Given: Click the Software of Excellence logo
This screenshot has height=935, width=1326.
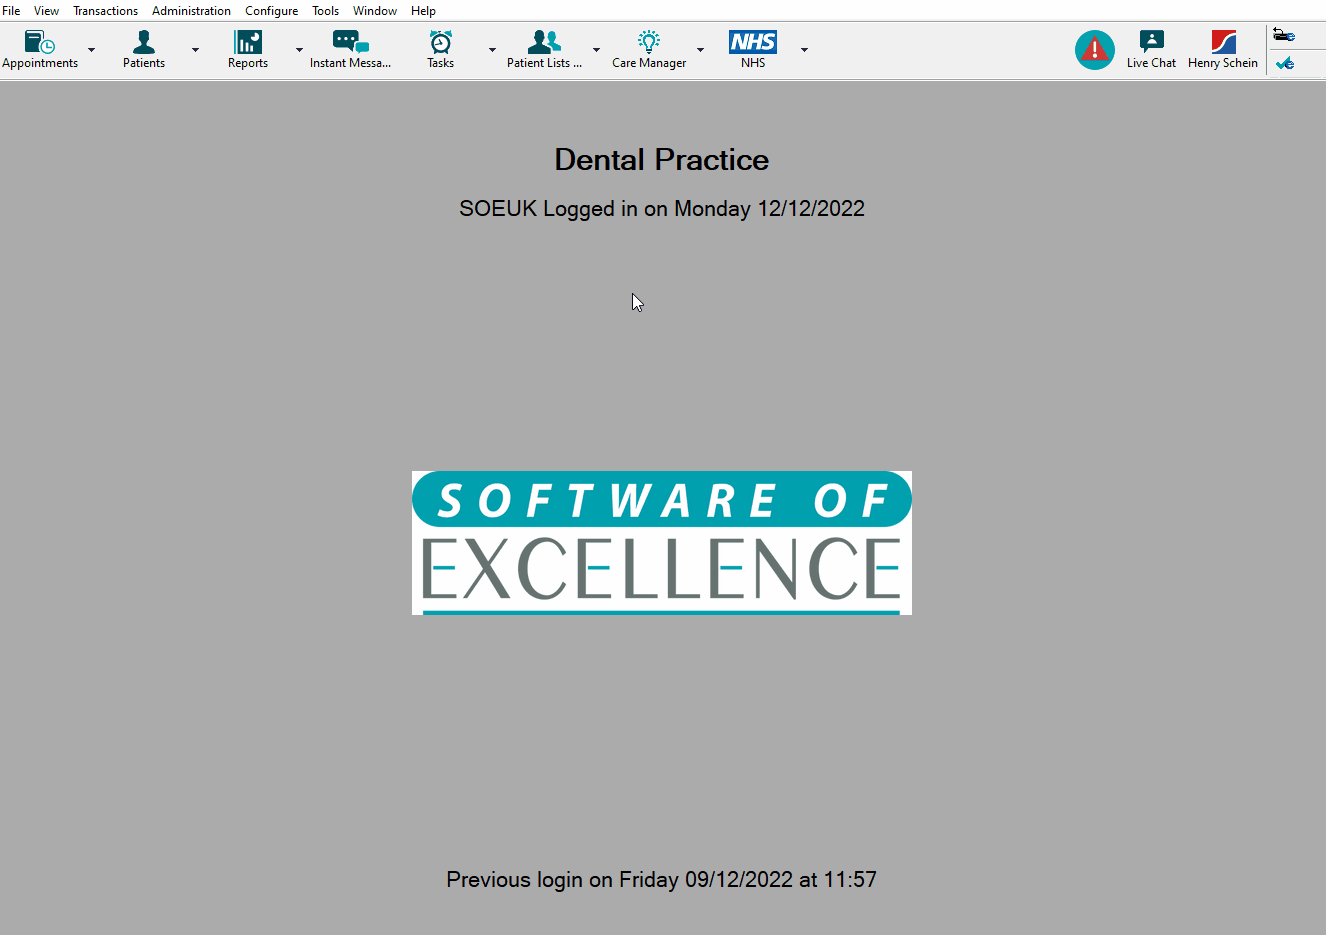Looking at the screenshot, I should (x=662, y=543).
